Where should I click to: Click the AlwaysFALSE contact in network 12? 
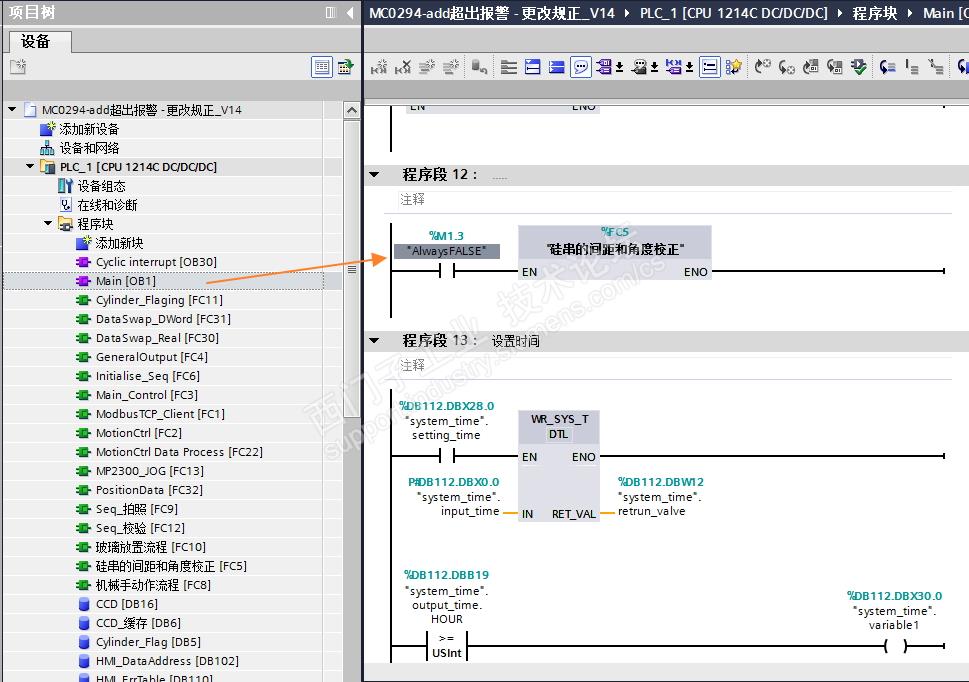[447, 271]
